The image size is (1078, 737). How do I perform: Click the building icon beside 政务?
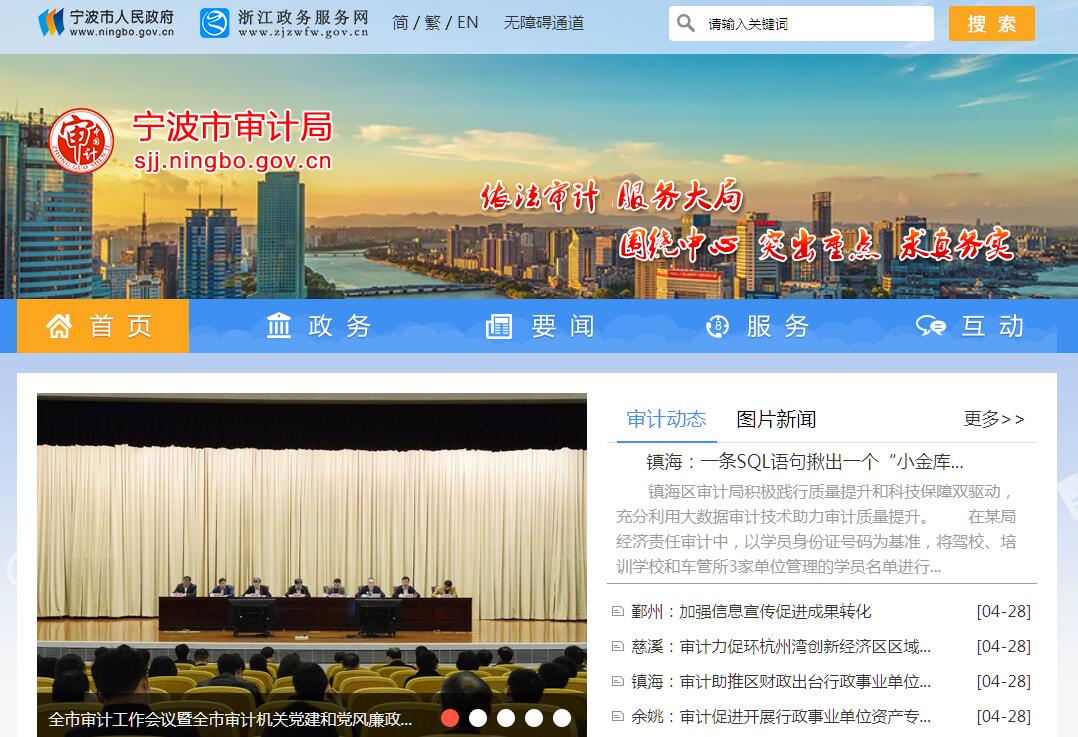[279, 326]
